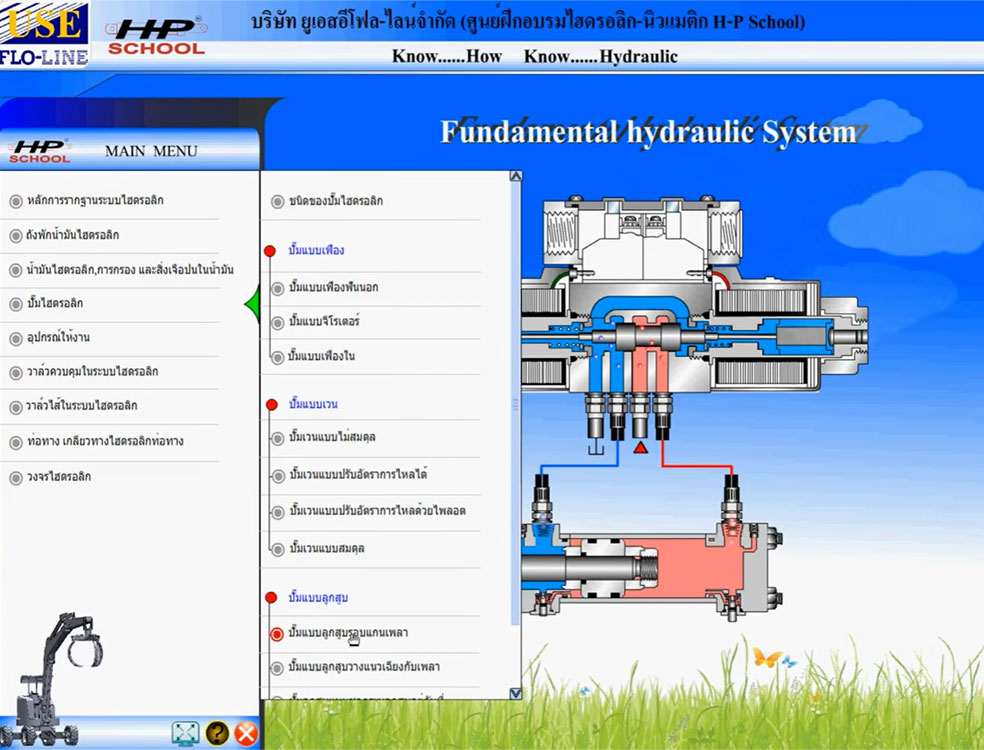Click ปั๊มแบบจีโรเตอร์ submenu link
The height and width of the screenshot is (750, 984).
tap(324, 322)
